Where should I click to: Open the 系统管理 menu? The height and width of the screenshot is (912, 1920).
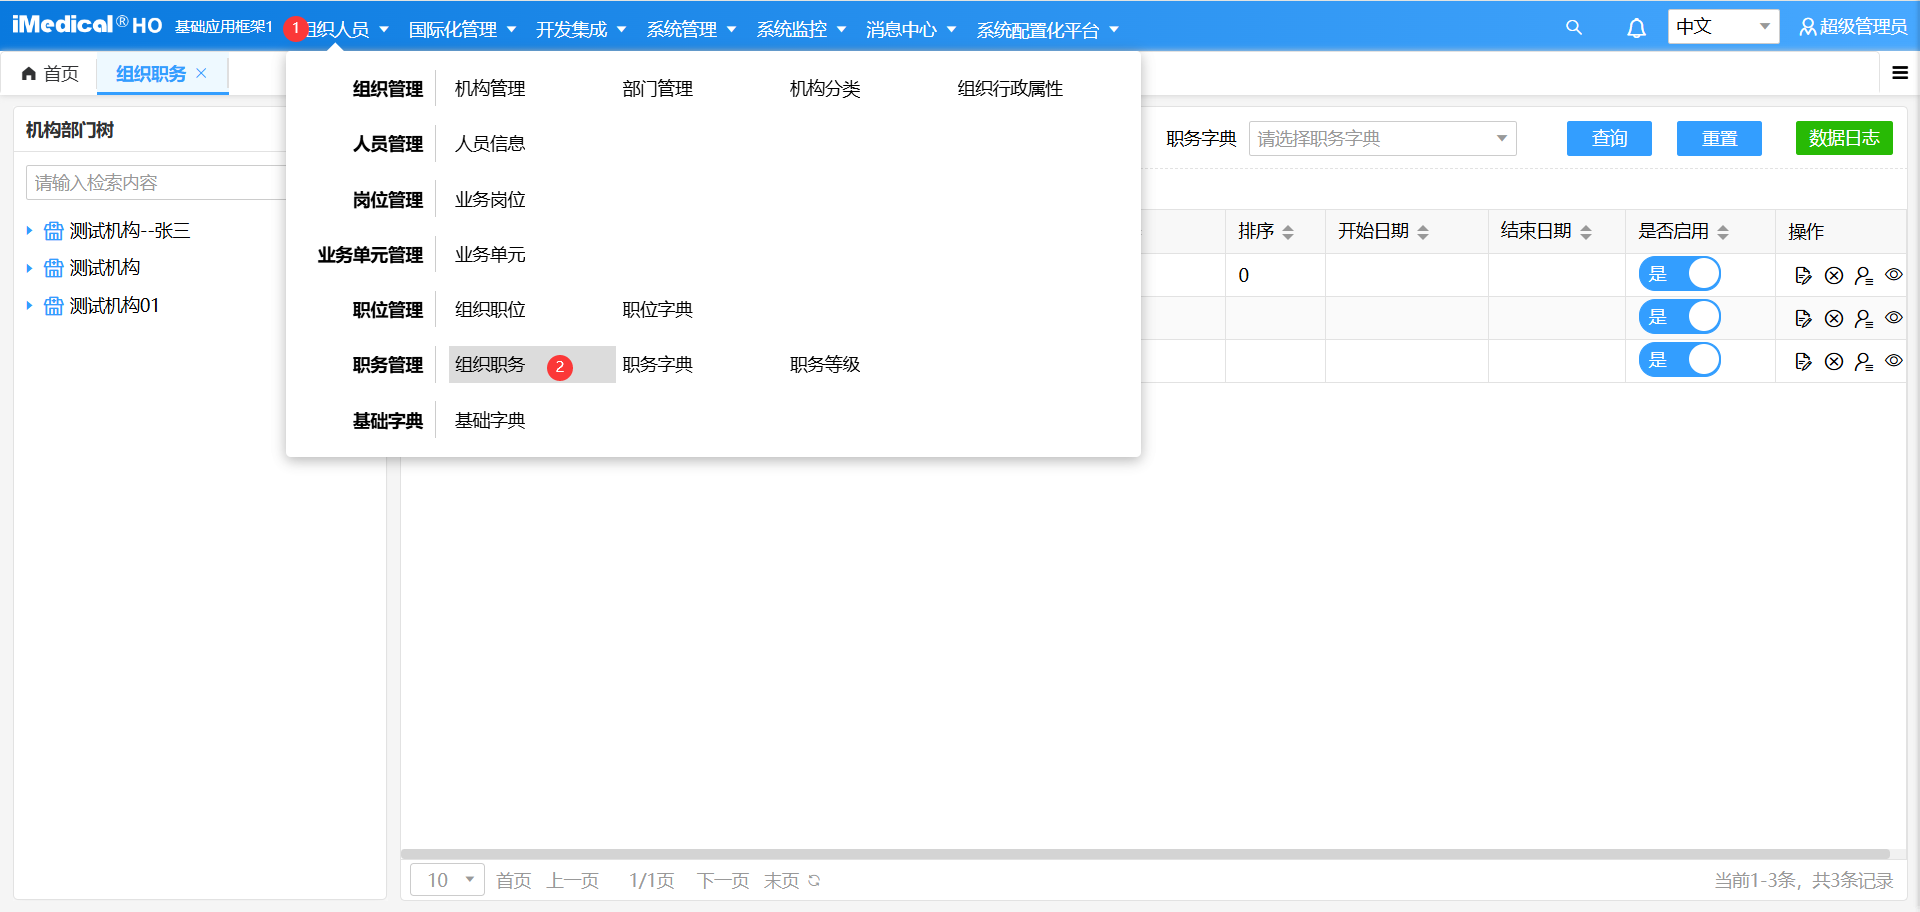click(691, 29)
